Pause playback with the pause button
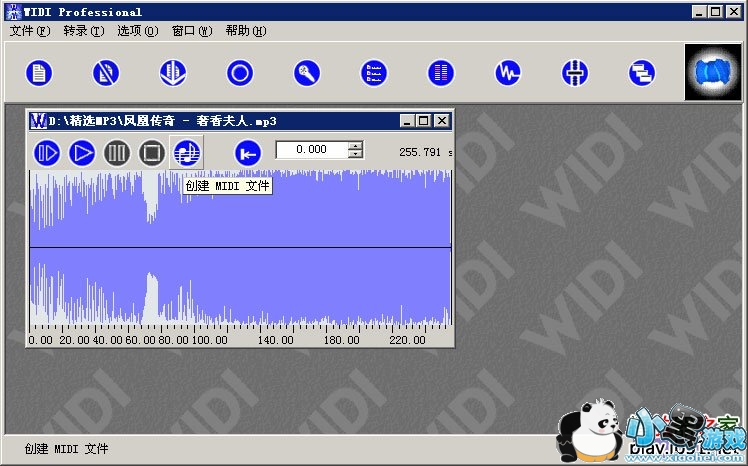Image resolution: width=748 pixels, height=466 pixels. [117, 153]
